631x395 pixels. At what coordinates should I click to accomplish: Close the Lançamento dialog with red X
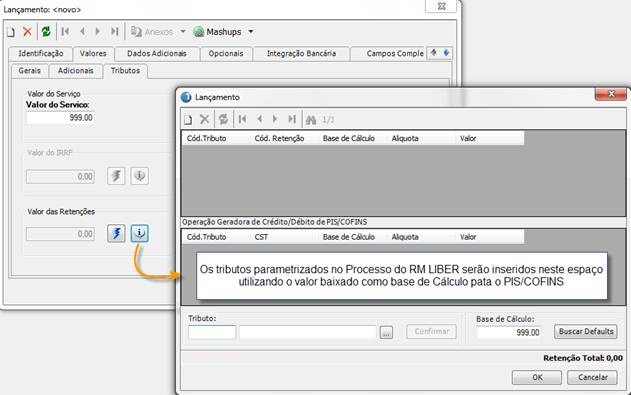610,94
